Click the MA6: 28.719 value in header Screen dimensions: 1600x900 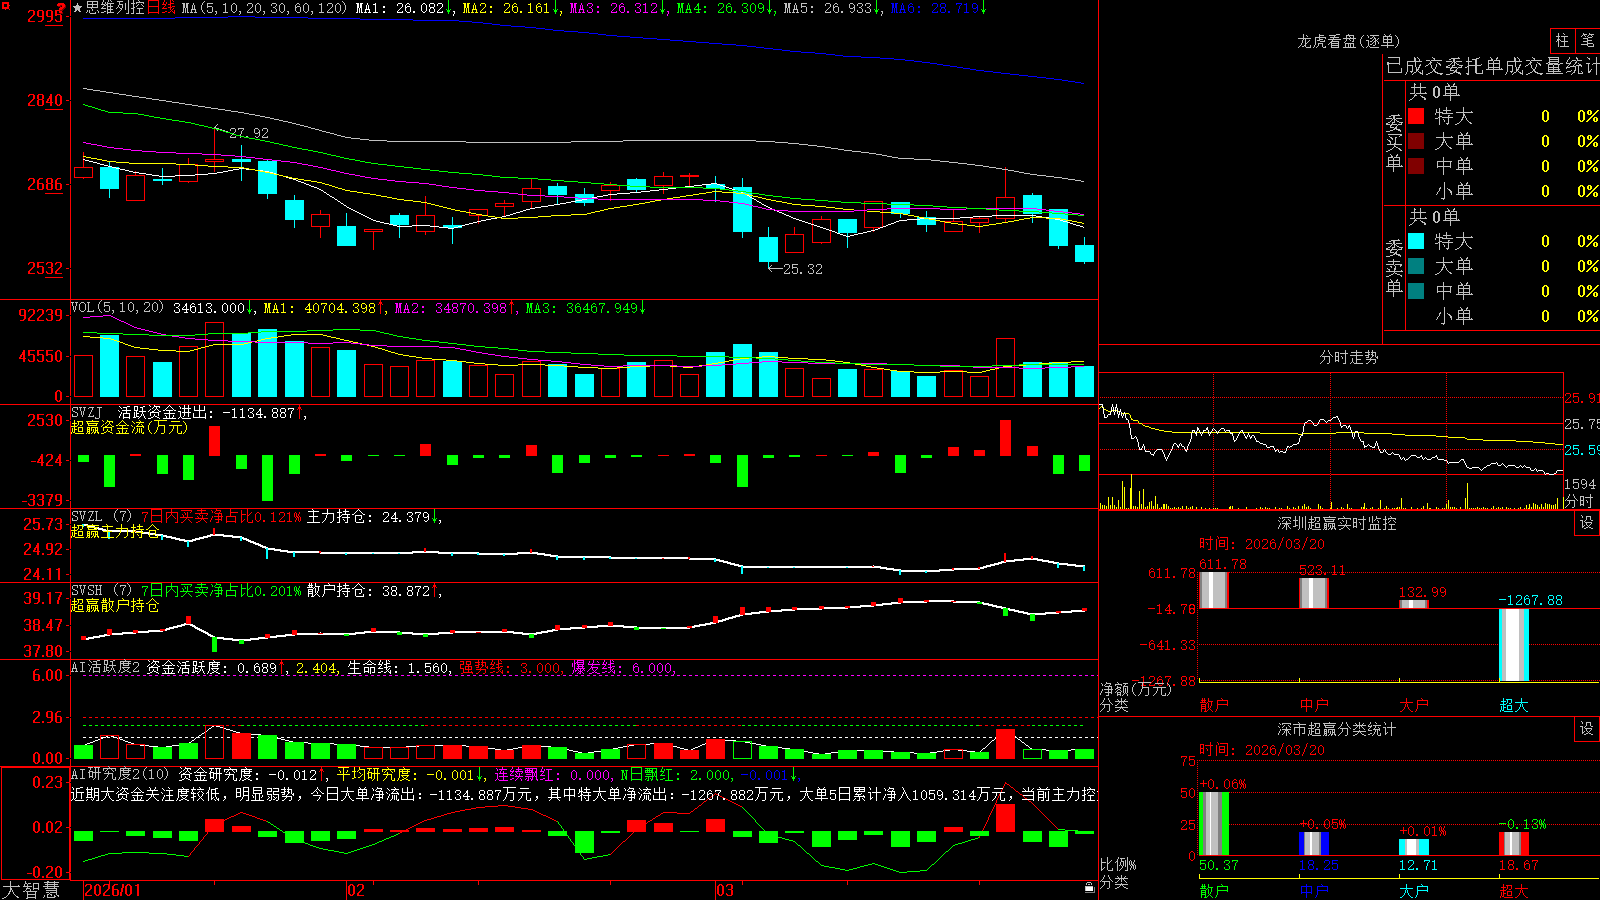938,8
